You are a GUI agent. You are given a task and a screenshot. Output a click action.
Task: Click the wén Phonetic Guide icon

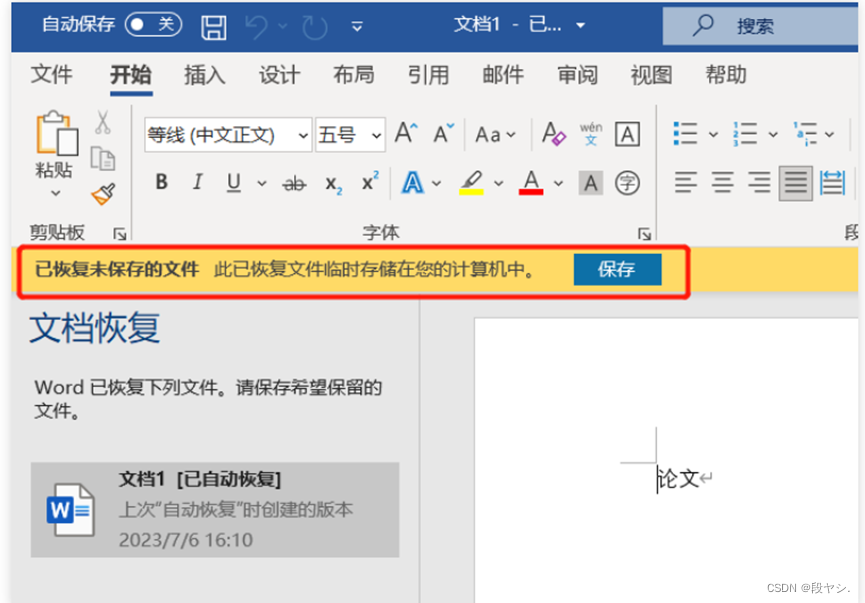591,134
